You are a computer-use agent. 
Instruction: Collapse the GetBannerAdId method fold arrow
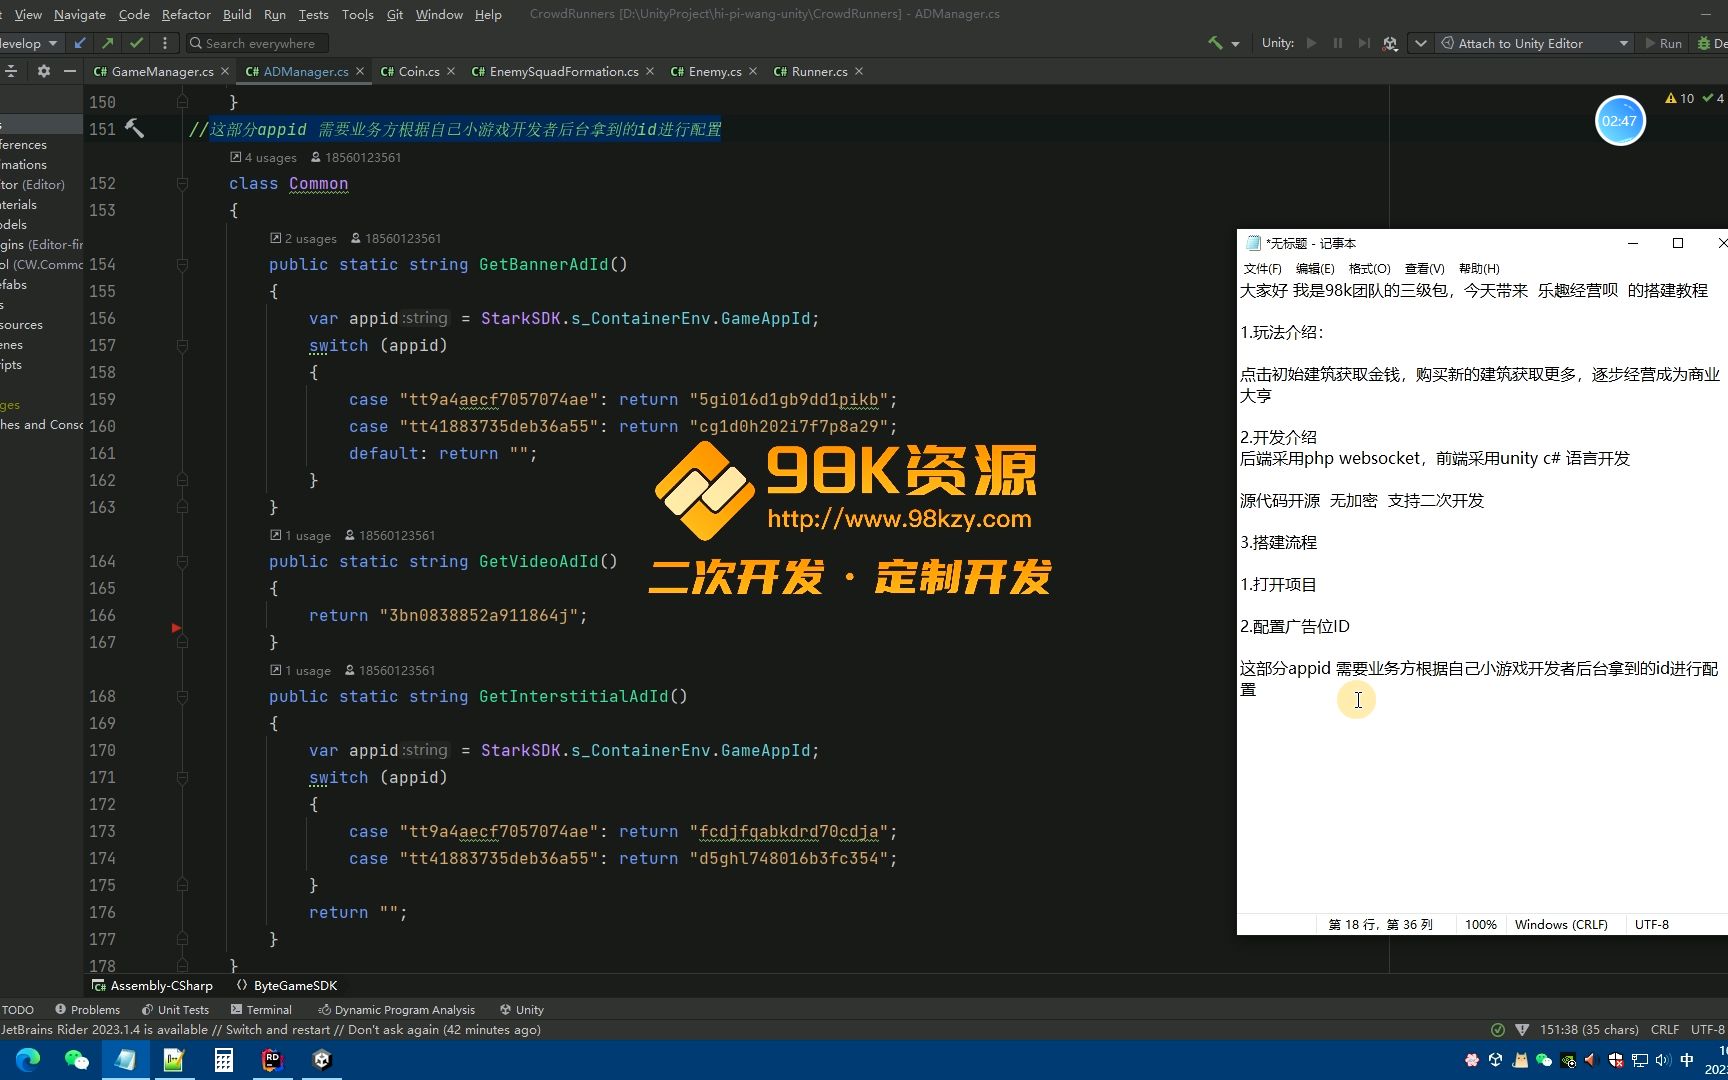(182, 264)
